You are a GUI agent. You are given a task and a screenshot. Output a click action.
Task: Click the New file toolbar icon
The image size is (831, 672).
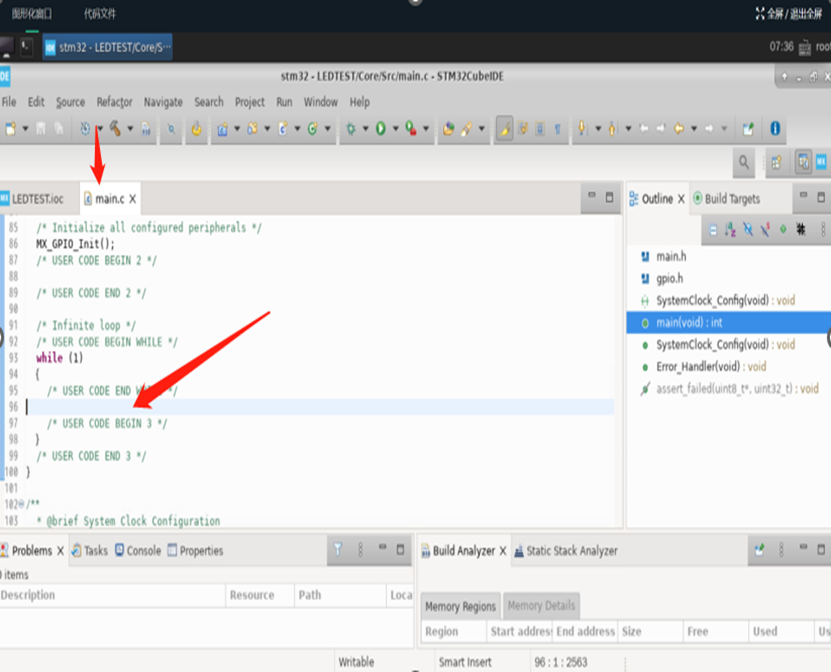pos(11,128)
